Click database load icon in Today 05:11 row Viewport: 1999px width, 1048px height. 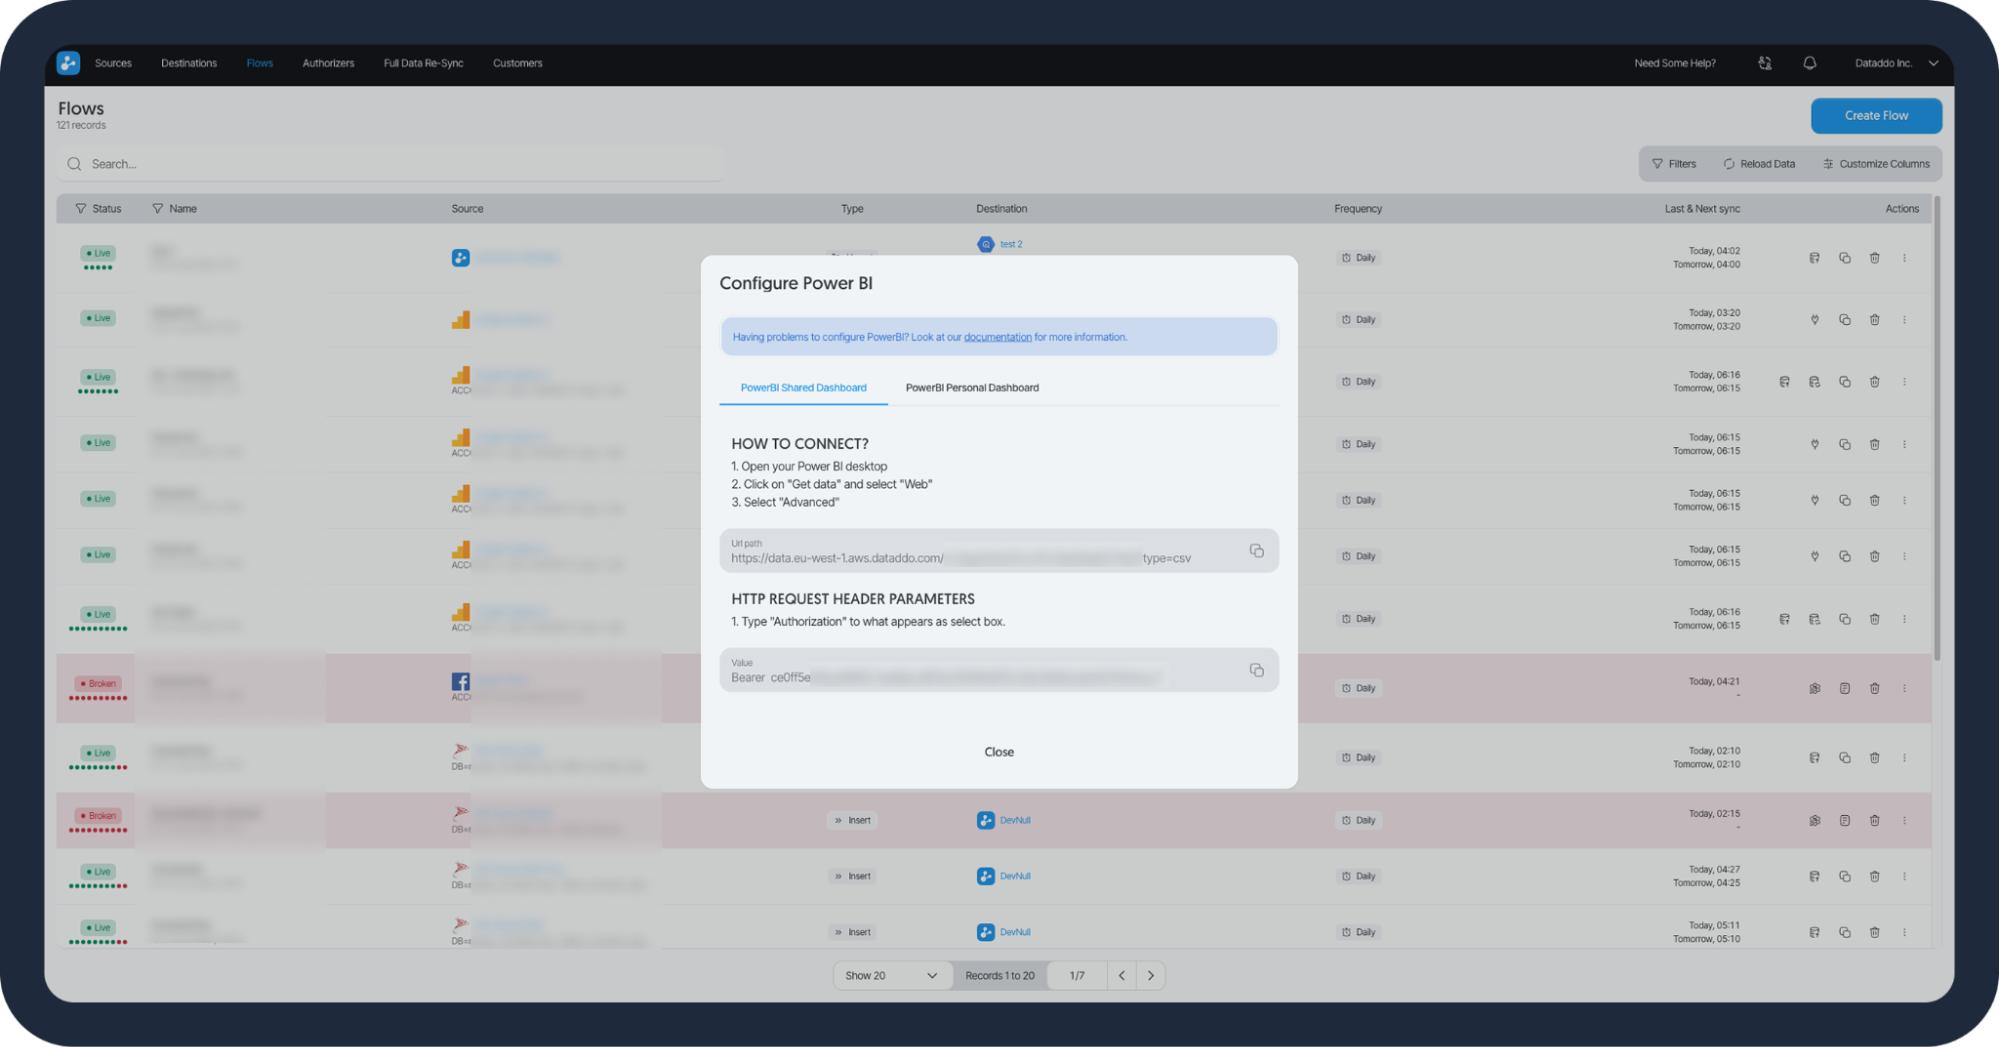pyautogui.click(x=1814, y=932)
